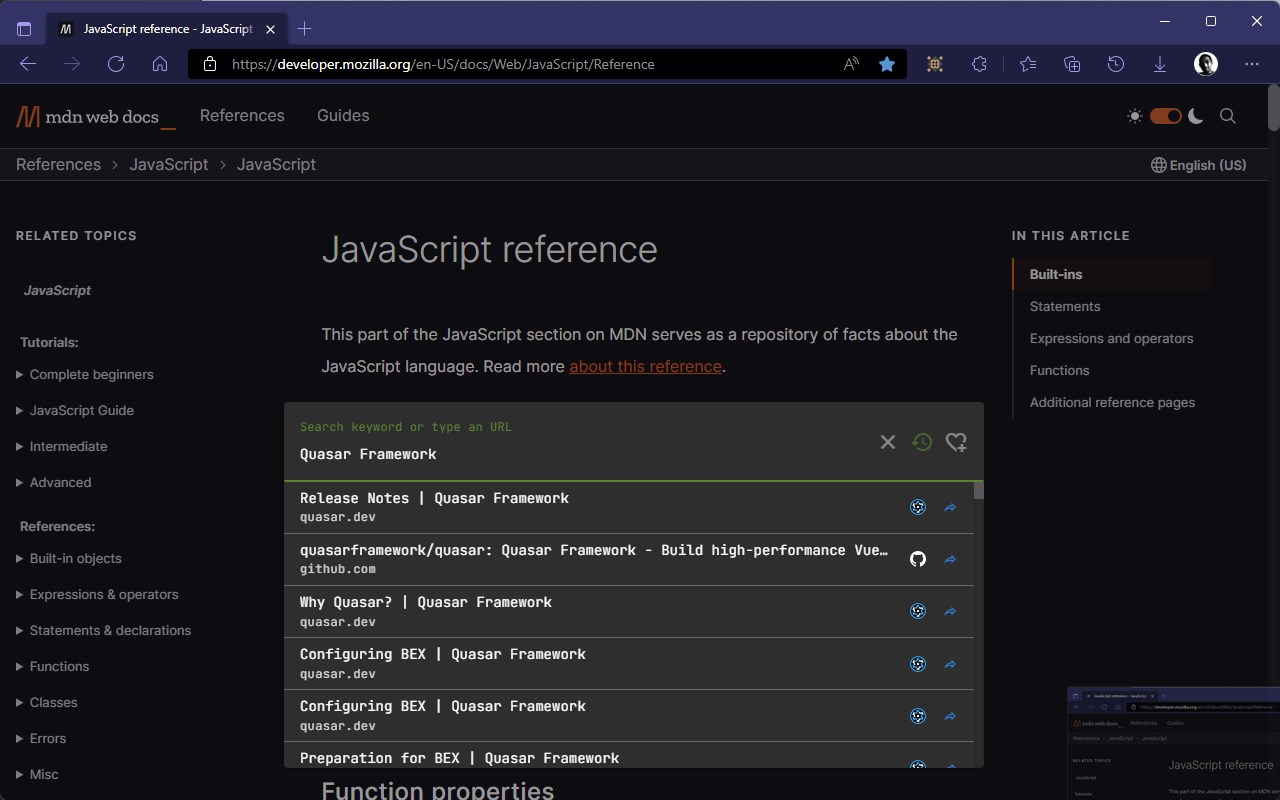Click the page thumbnail preview at bottom-right
Image resolution: width=1280 pixels, height=800 pixels.
coord(1173,743)
